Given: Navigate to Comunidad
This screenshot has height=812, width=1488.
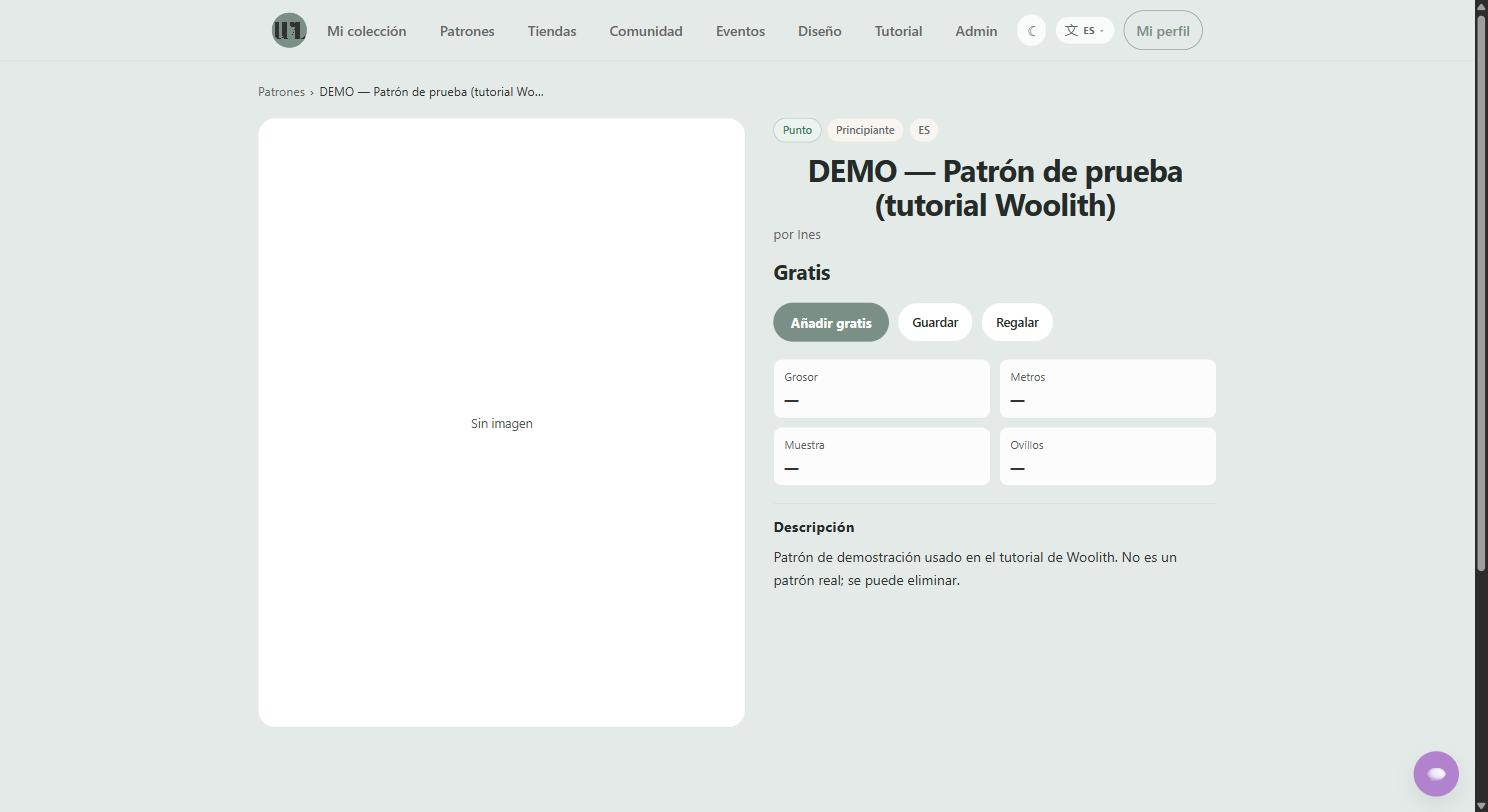Looking at the screenshot, I should (x=646, y=31).
